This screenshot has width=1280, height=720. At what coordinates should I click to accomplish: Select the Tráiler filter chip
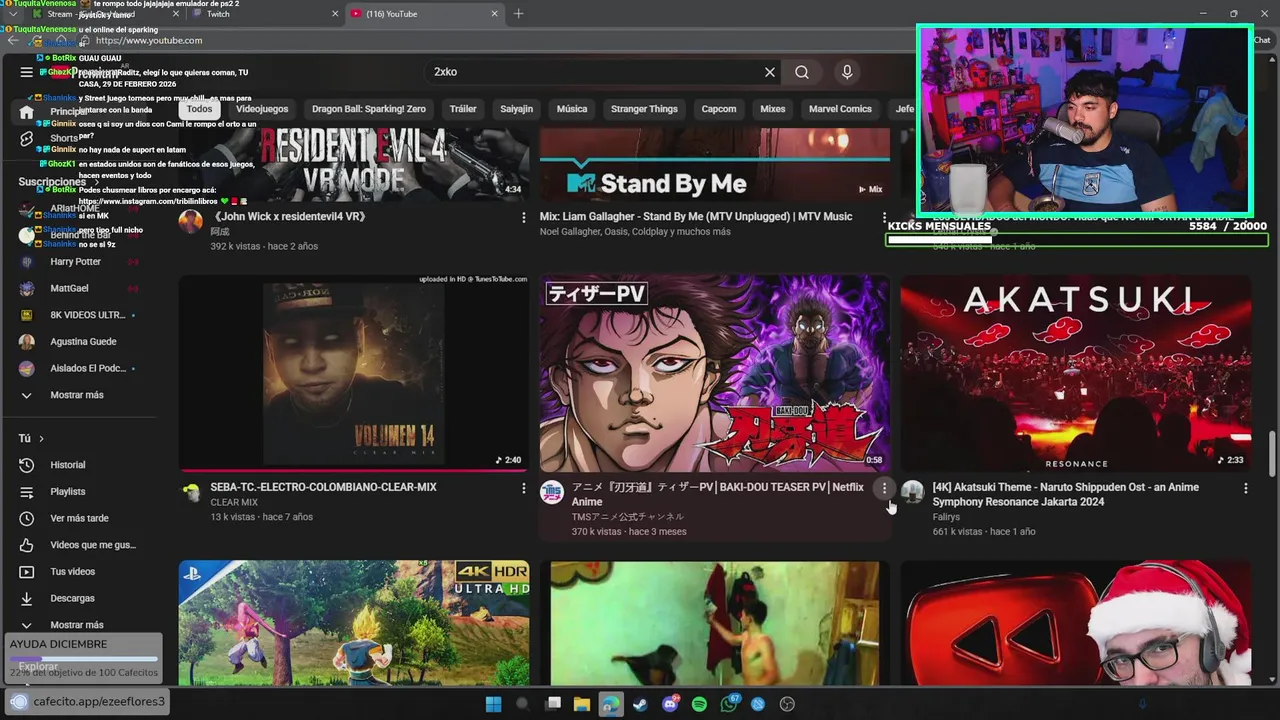coord(463,109)
